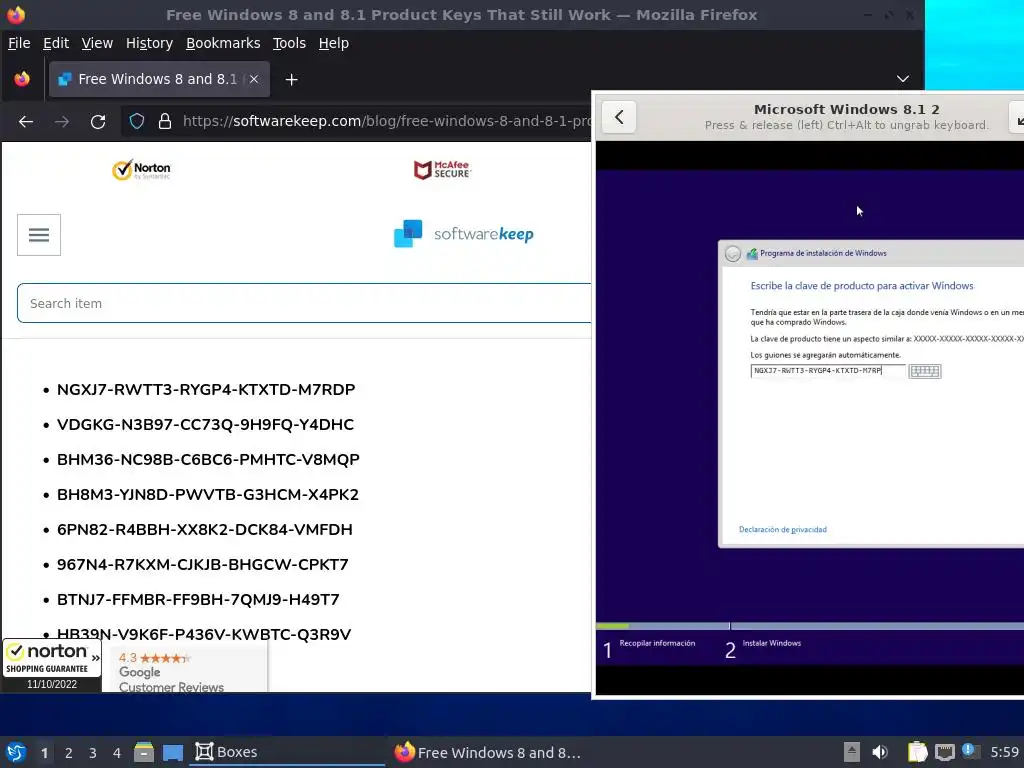The width and height of the screenshot is (1024, 768).
Task: Click the update notifier tray icon
Action: click(970, 752)
